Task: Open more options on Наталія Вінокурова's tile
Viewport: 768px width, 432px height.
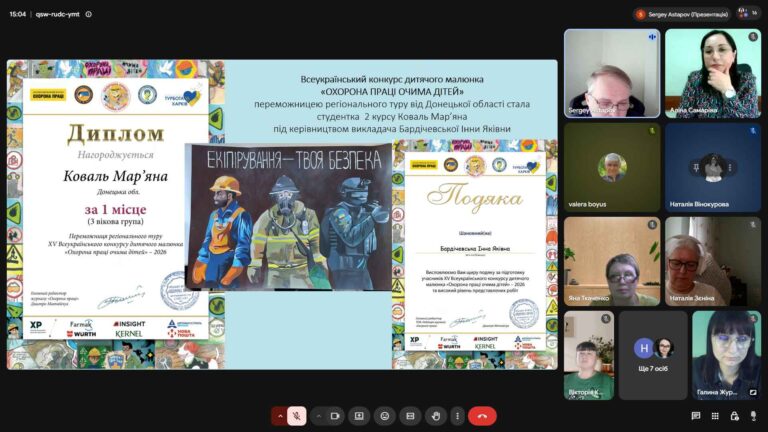Action: [x=730, y=168]
